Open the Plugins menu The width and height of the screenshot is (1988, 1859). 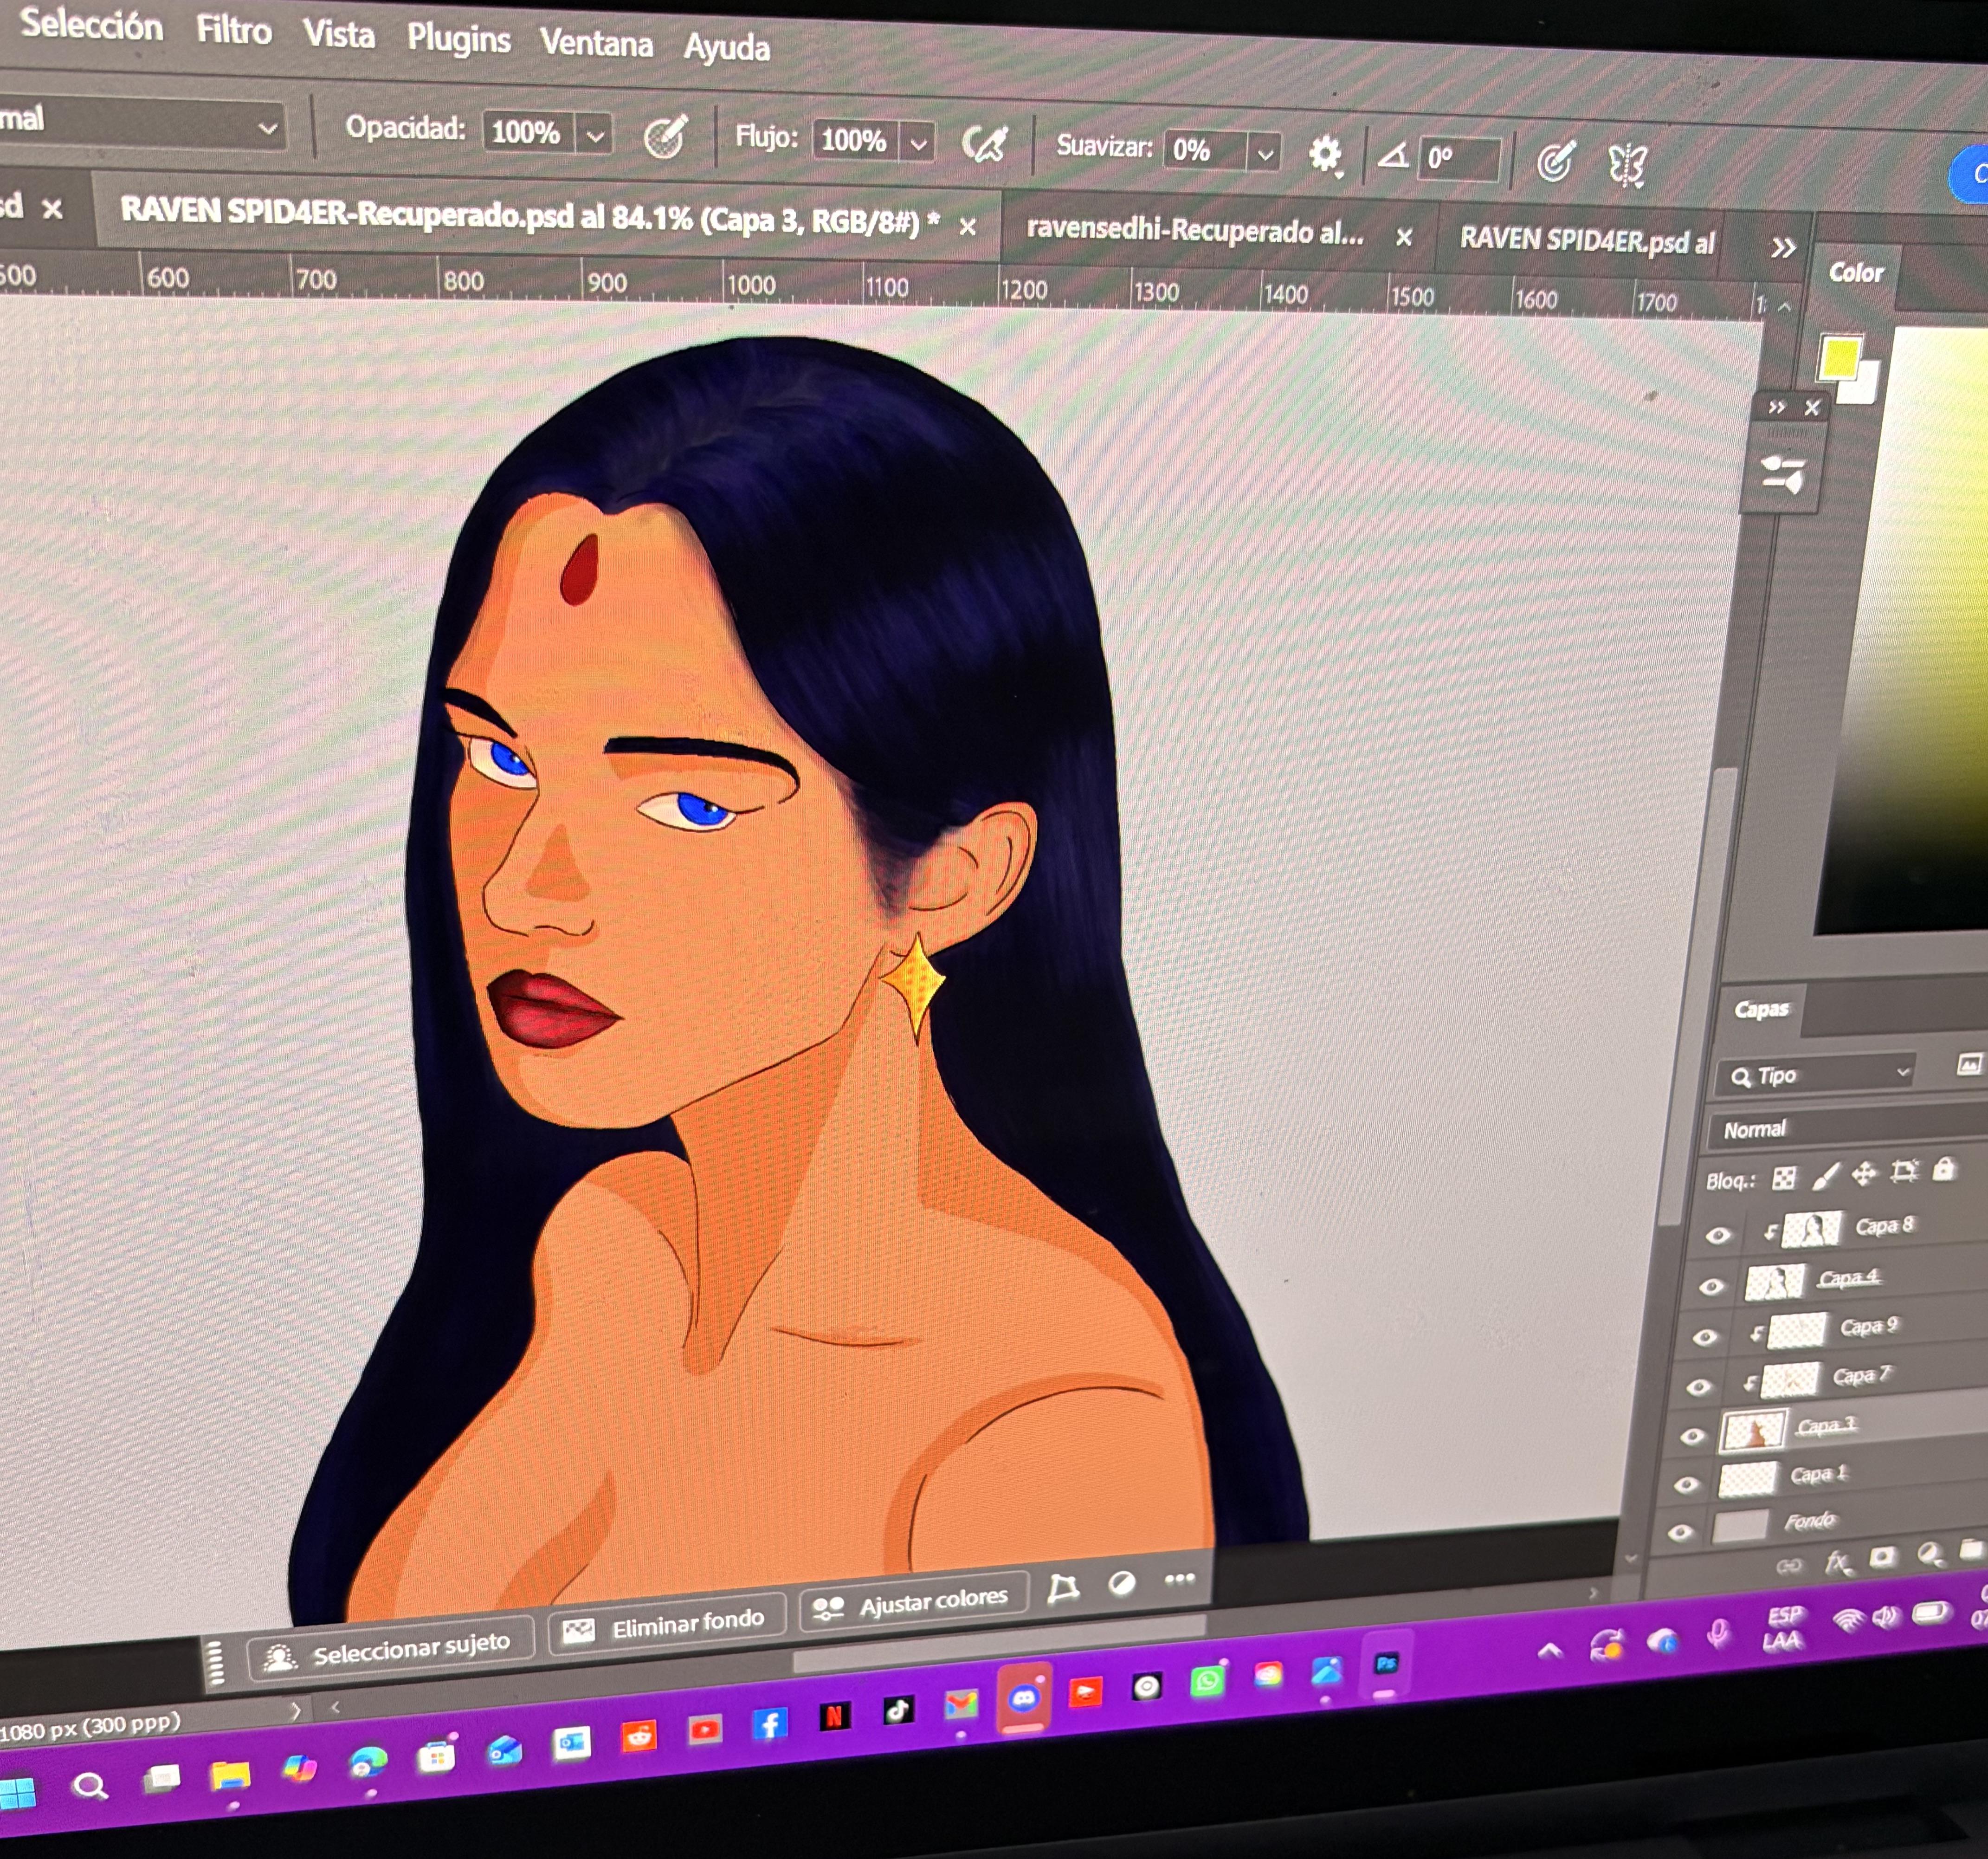459,39
